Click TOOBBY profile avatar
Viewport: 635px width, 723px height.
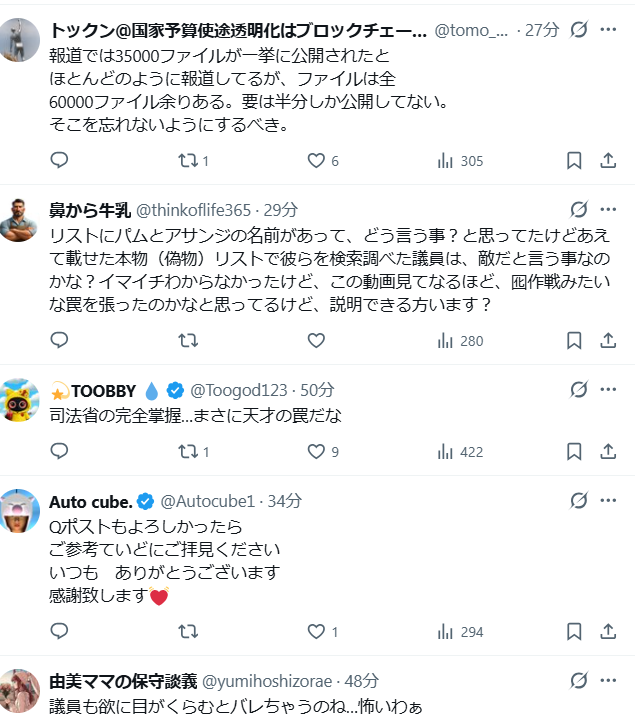(x=21, y=399)
